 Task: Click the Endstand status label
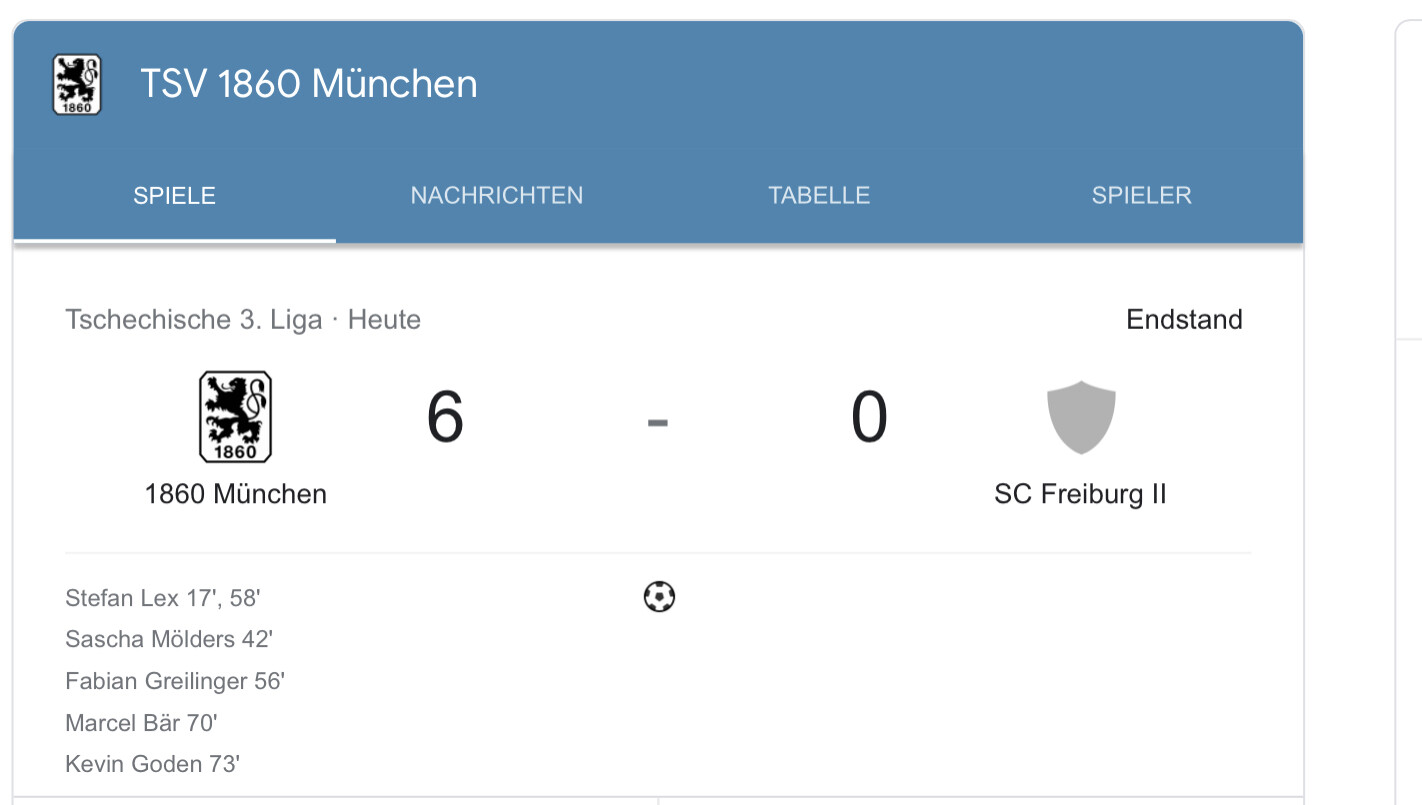coord(1184,320)
